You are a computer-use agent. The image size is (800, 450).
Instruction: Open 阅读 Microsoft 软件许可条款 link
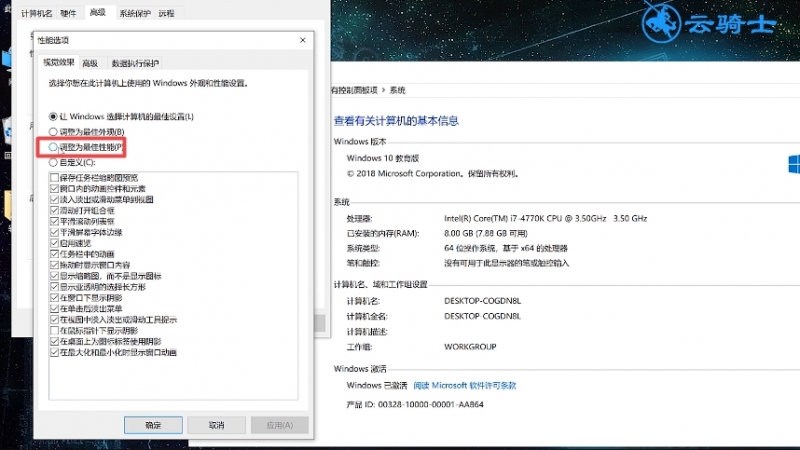465,386
